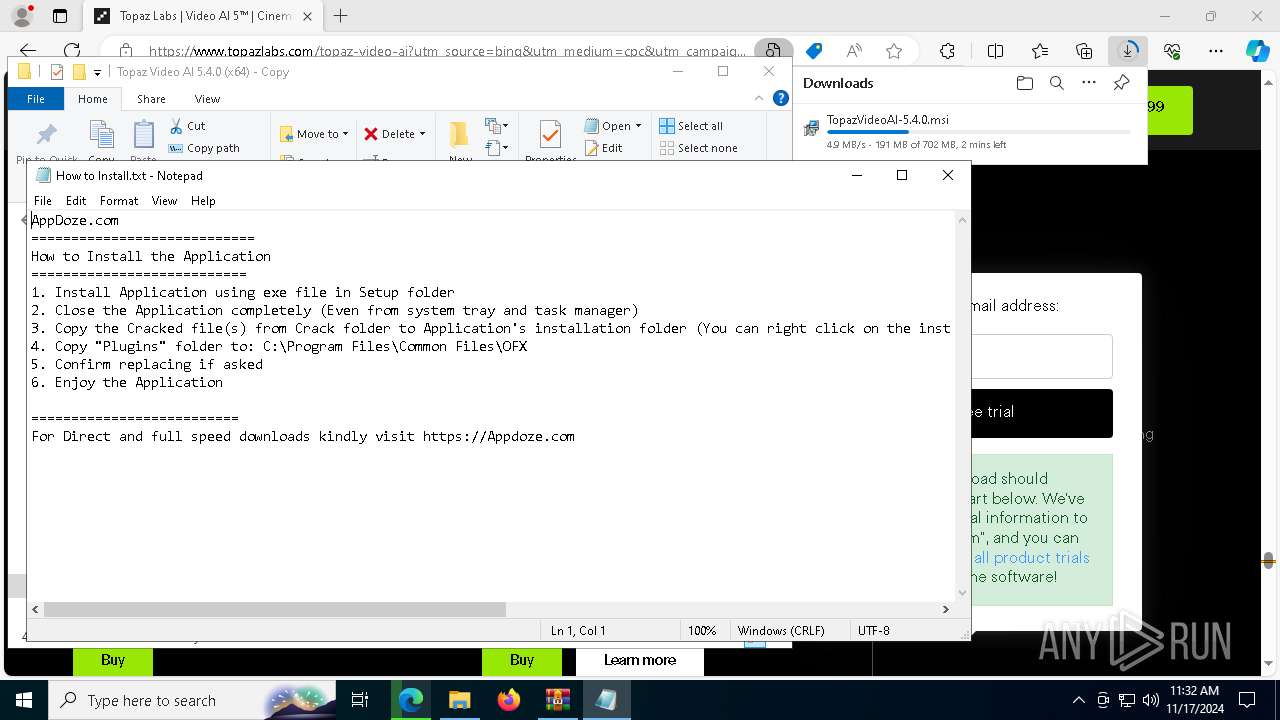Toggle the Edge Downloads button
Screen dimensions: 1280x720
pos(1128,51)
